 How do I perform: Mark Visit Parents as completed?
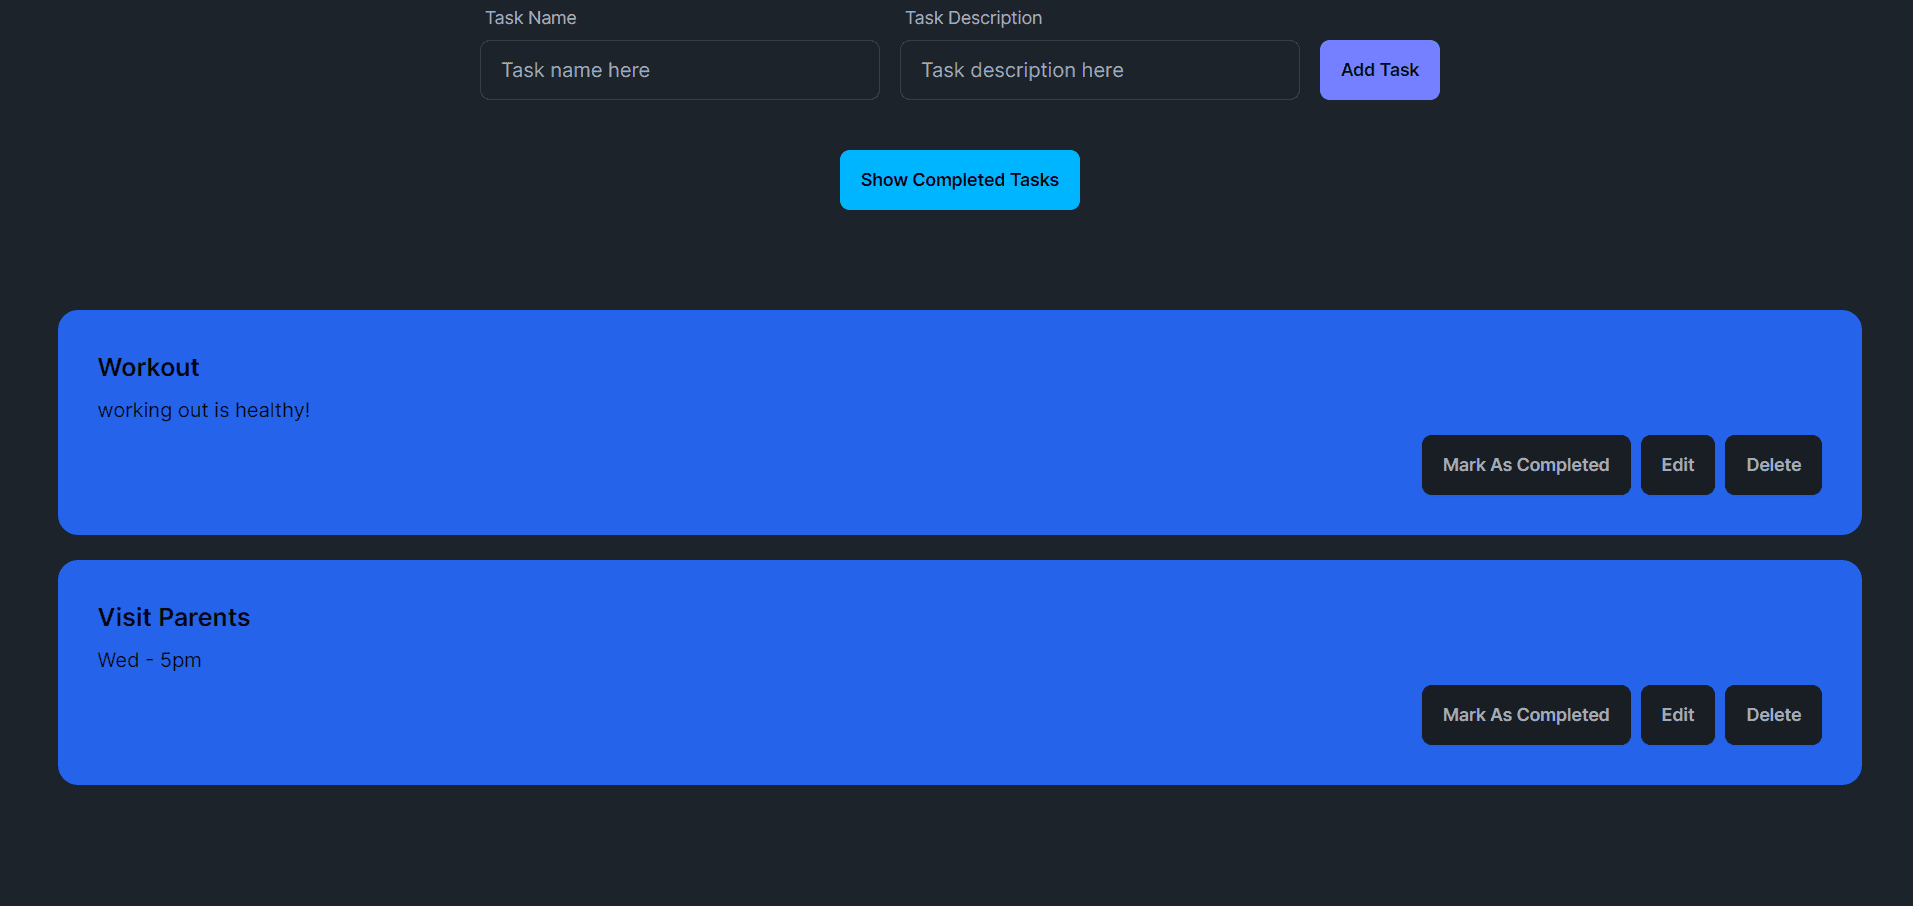(1525, 715)
